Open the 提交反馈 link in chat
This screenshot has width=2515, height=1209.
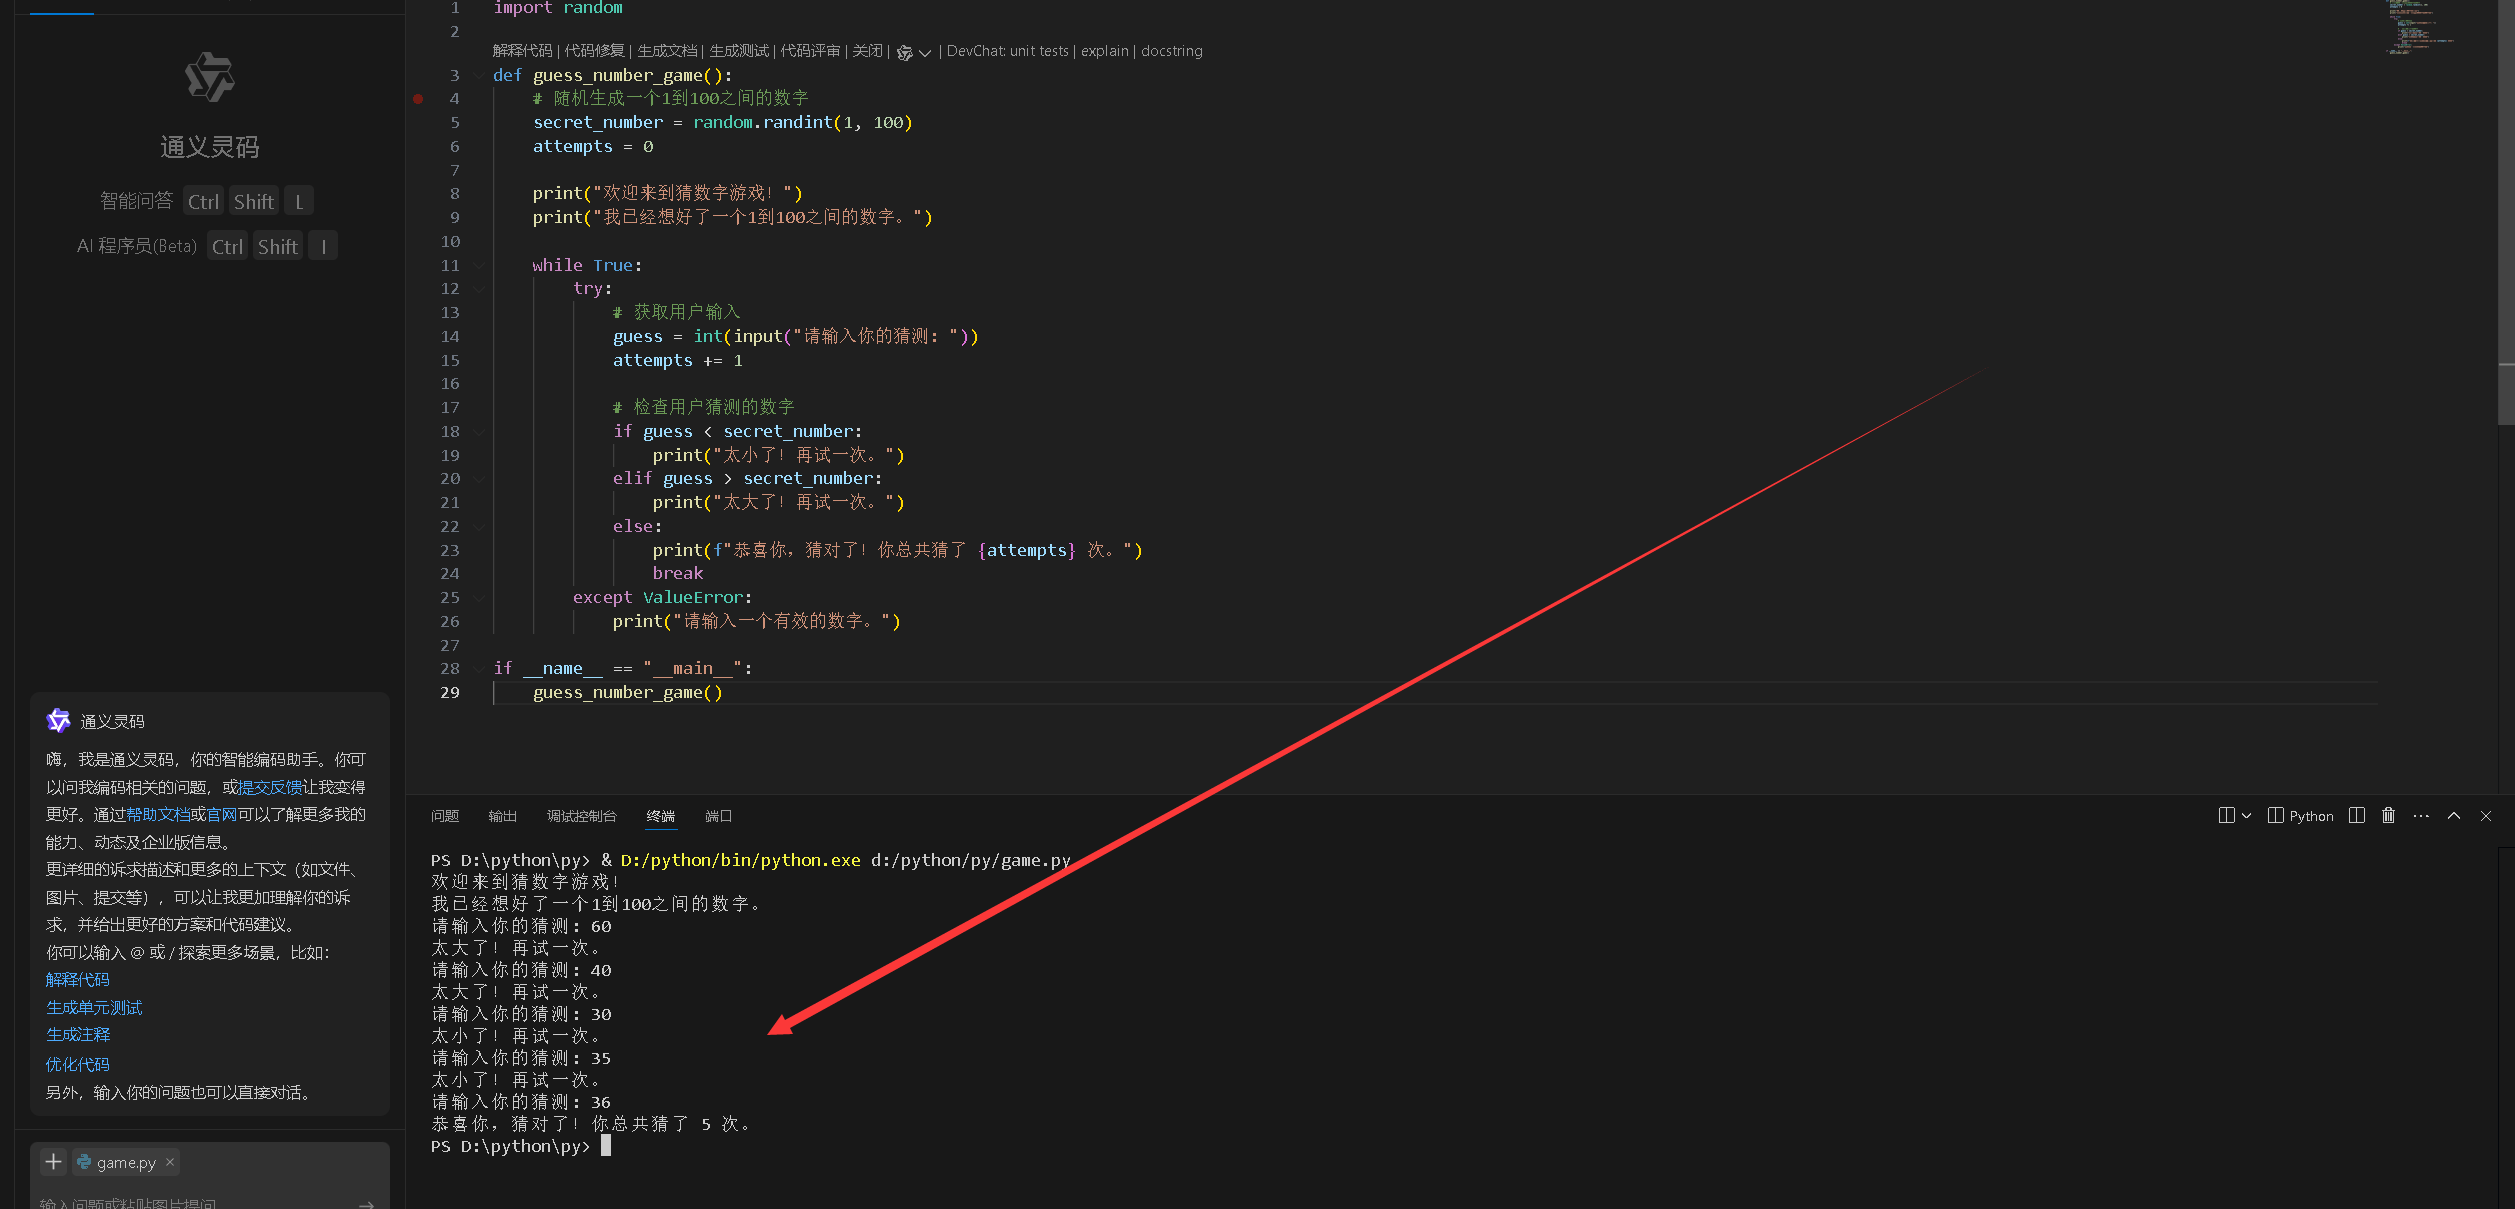click(x=270, y=787)
